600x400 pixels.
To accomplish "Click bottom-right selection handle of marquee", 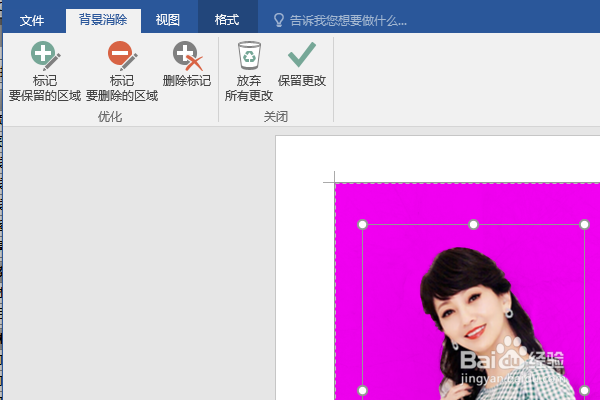I will pyautogui.click(x=584, y=390).
